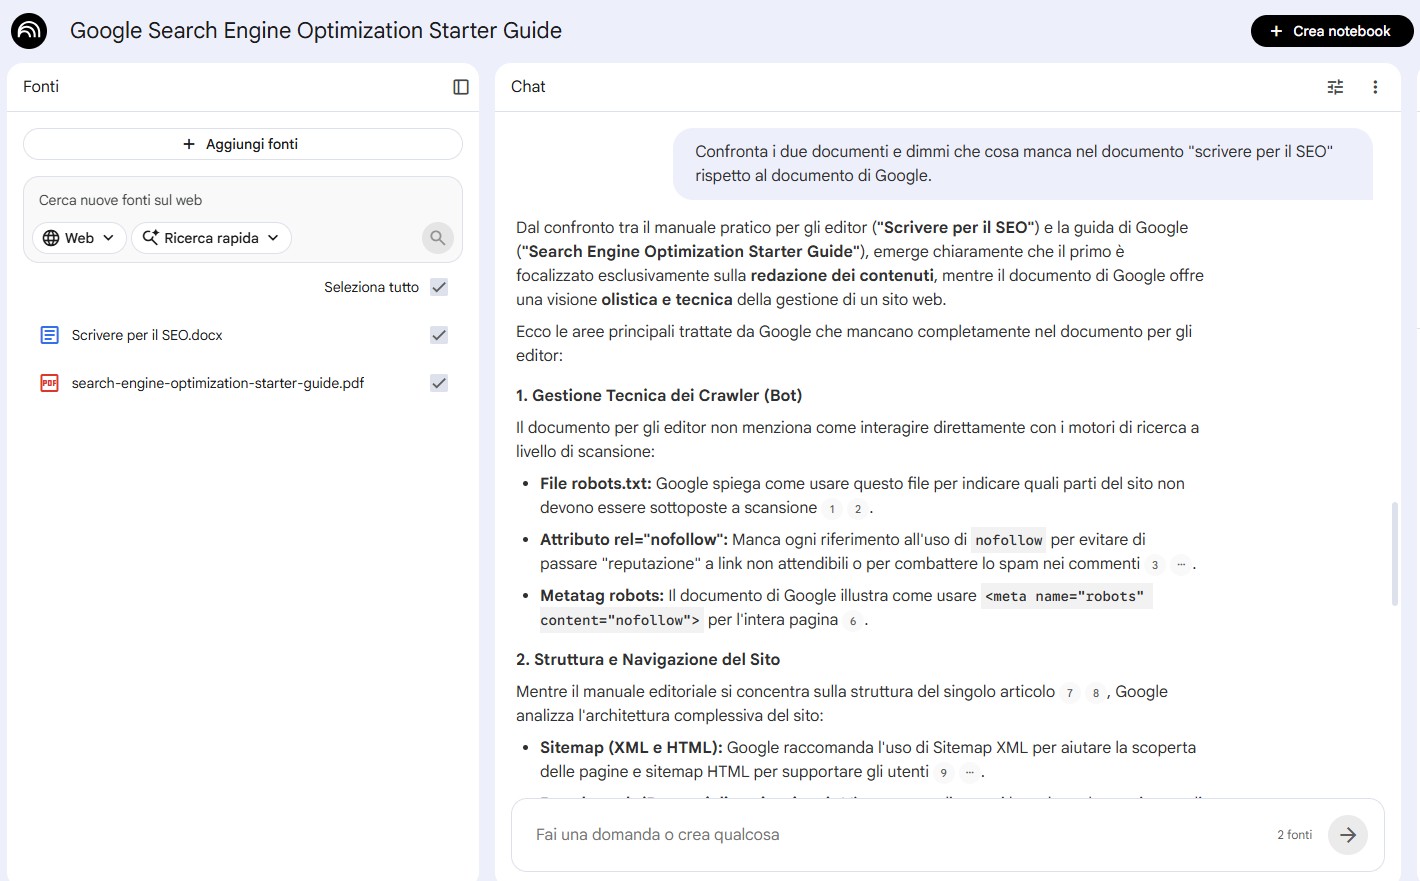The image size is (1420, 881).
Task: Click the user prompt message bubble
Action: [1022, 164]
